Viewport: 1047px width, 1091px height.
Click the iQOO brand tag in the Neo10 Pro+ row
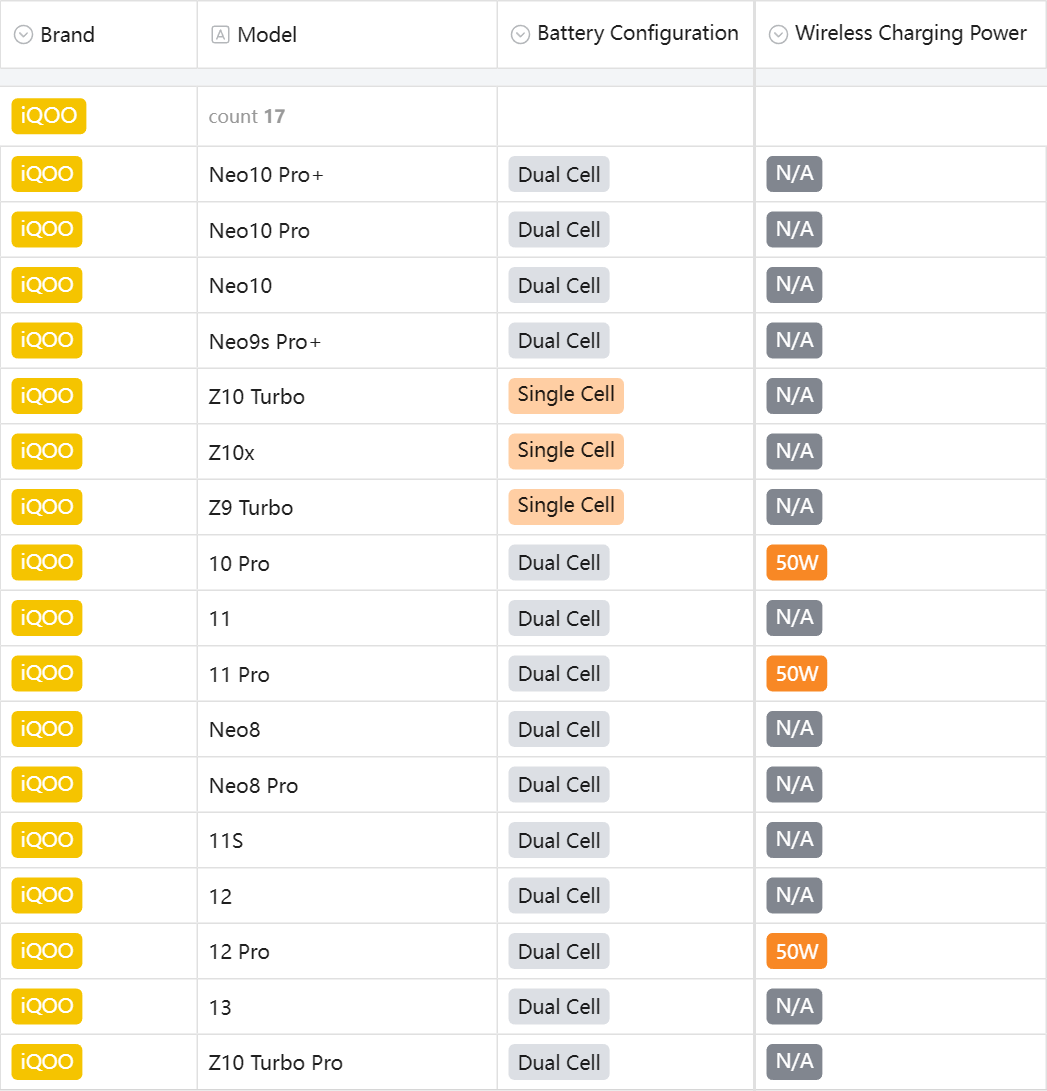coord(47,174)
